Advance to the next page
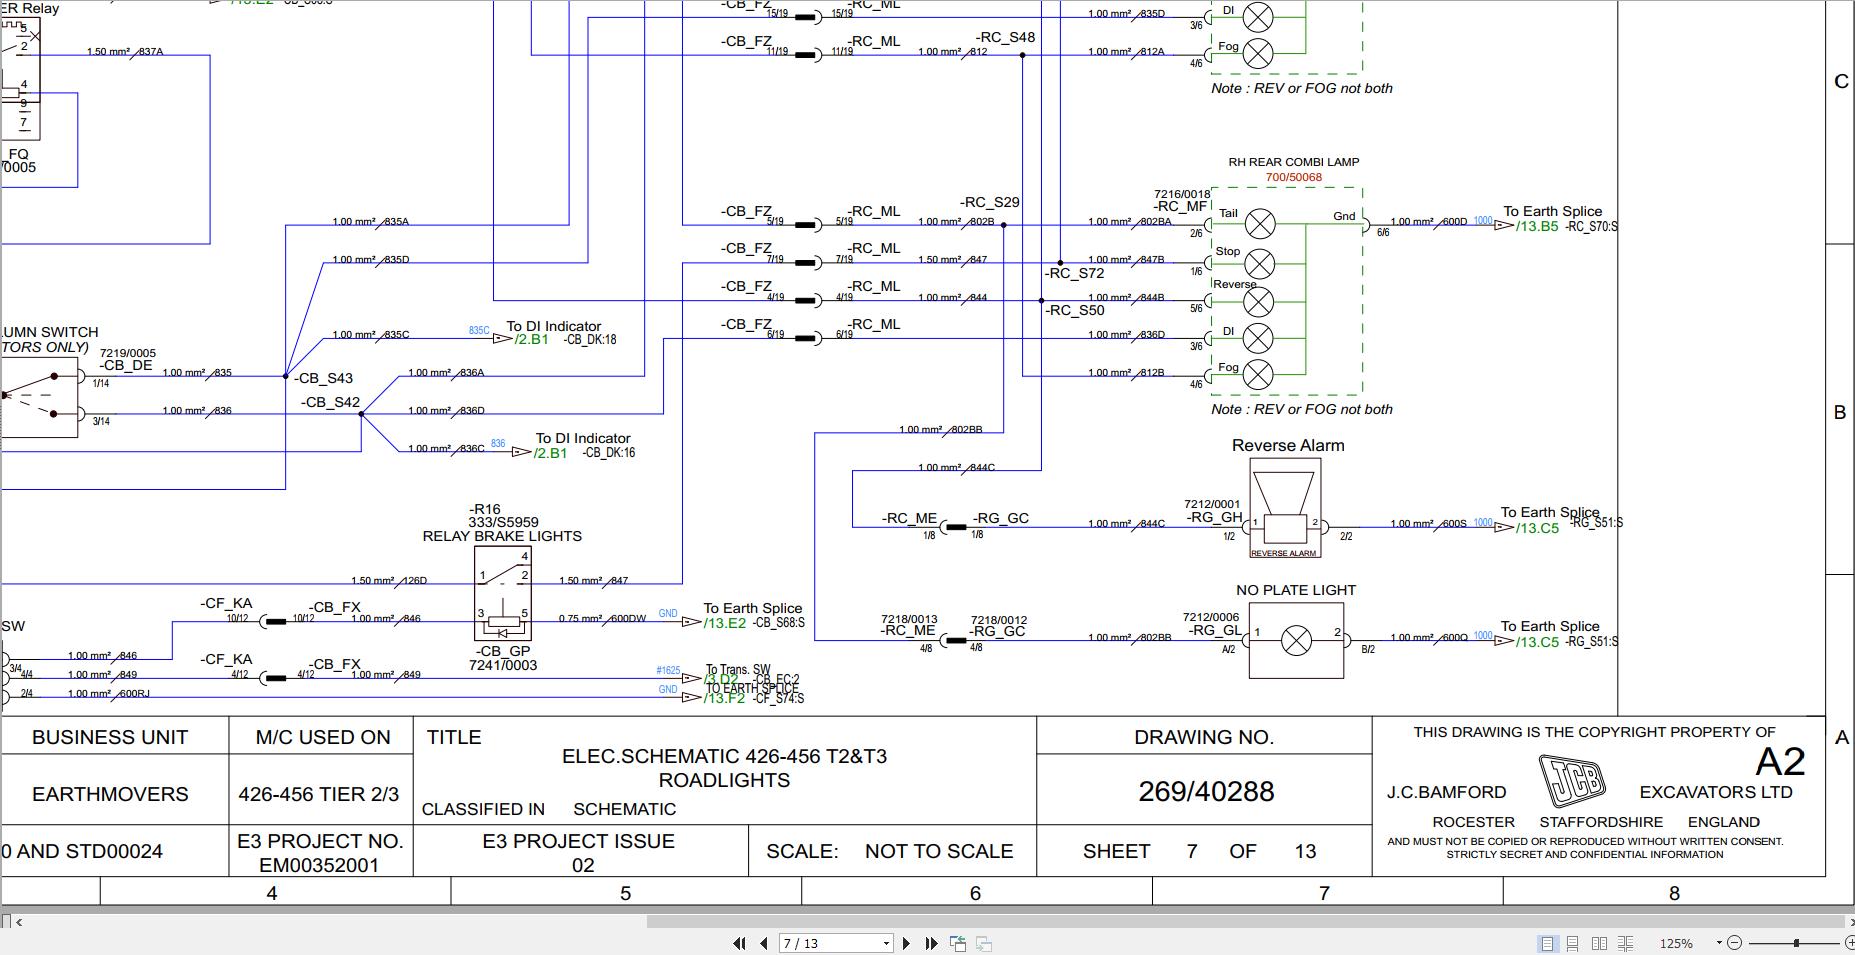Screen dimensions: 1855x955 pyautogui.click(x=906, y=943)
